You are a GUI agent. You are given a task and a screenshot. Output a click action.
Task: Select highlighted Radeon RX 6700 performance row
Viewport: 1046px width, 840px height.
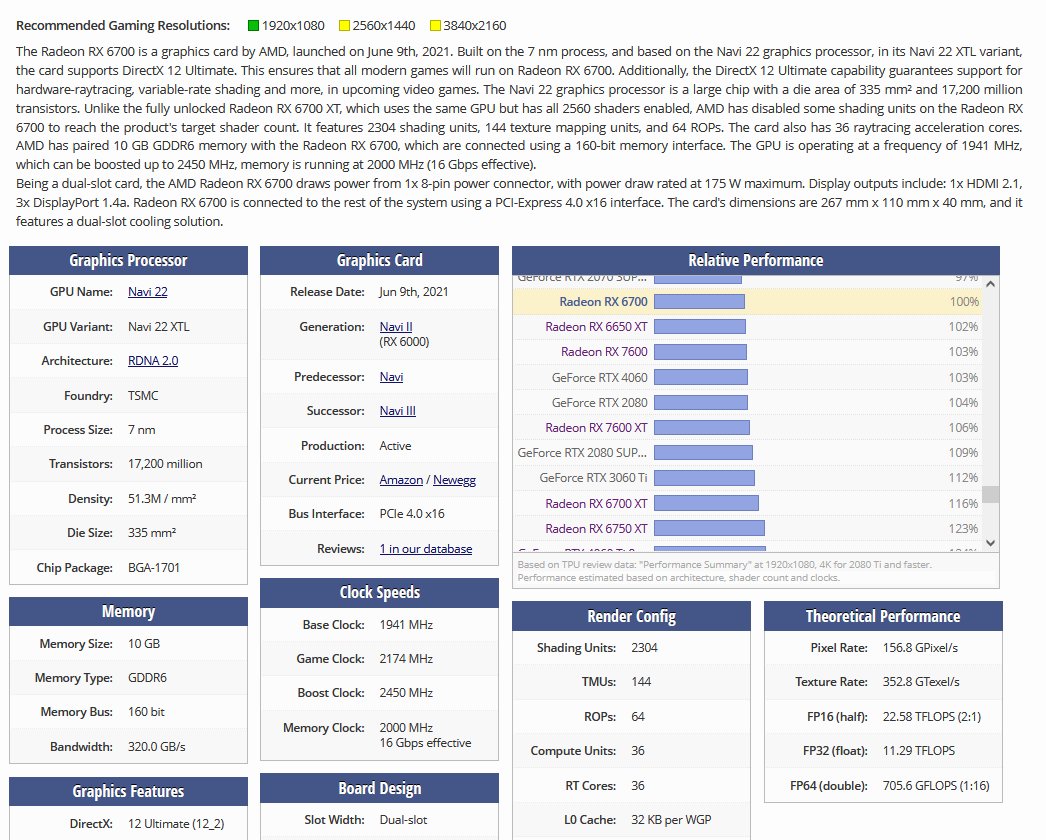tap(747, 302)
